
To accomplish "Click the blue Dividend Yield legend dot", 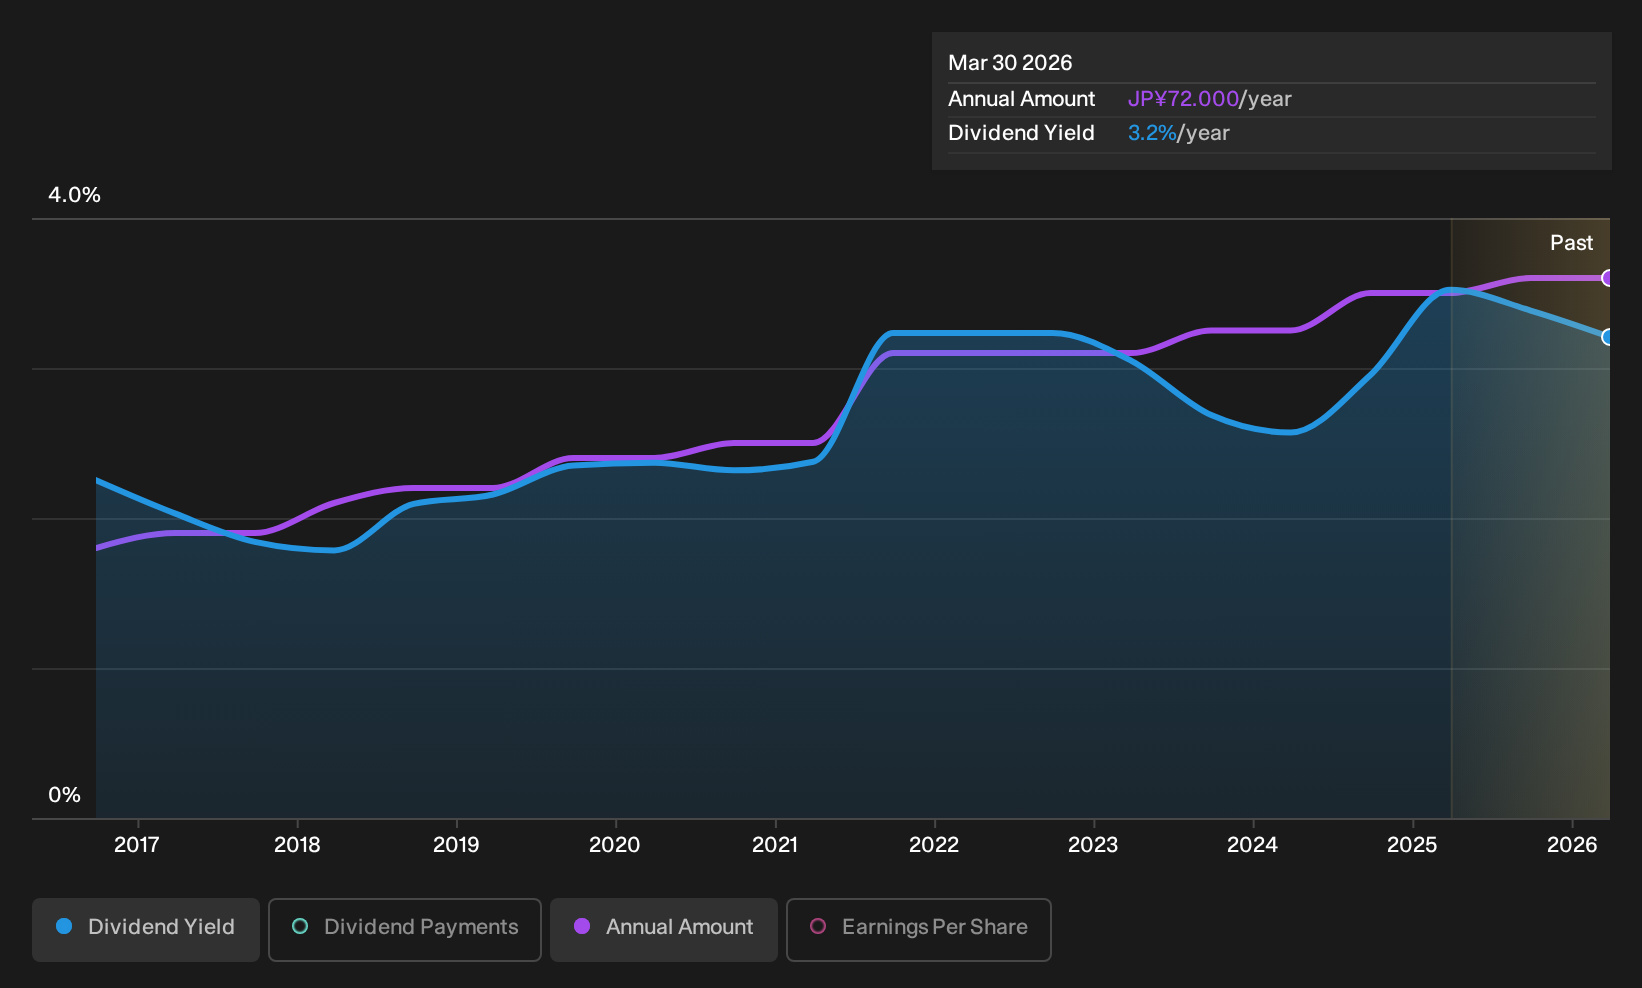I will pyautogui.click(x=64, y=927).
